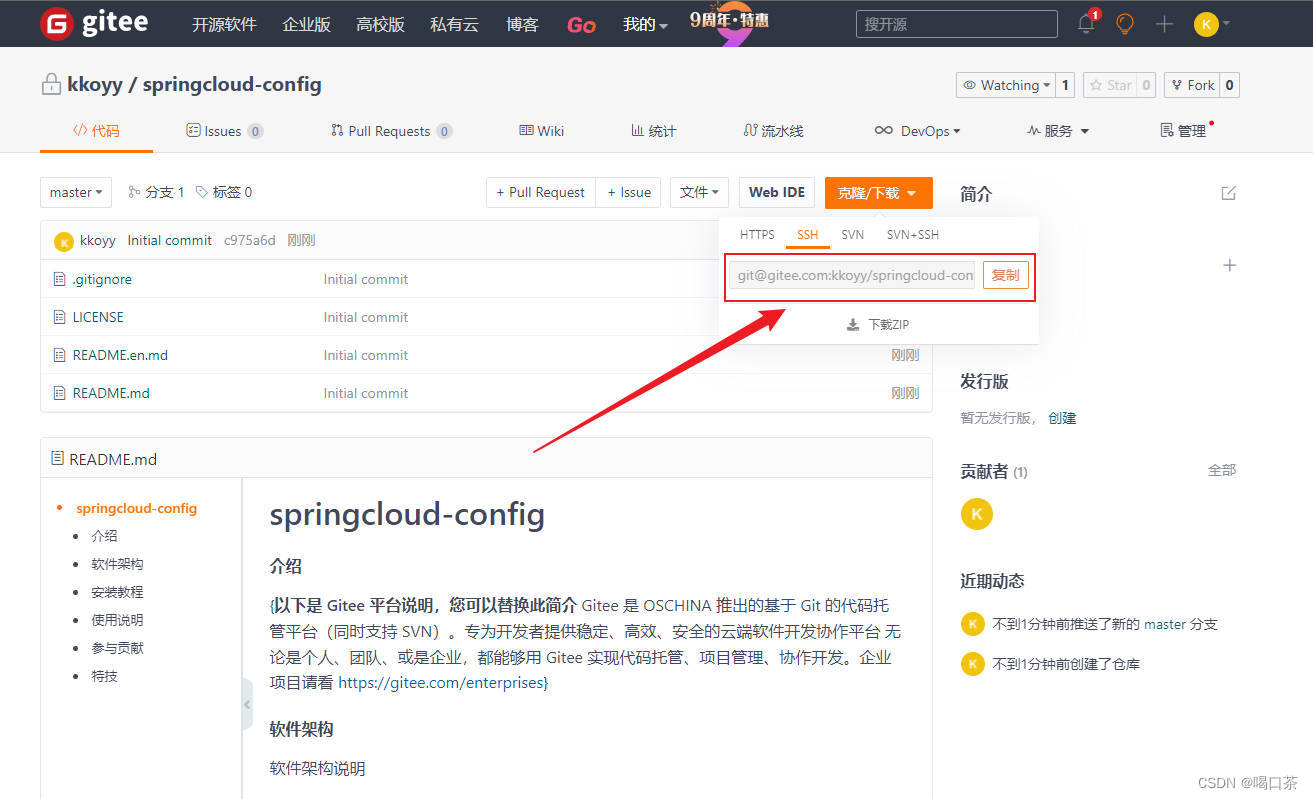The image size is (1313, 799).
Task: Click the Go promotional icon
Action: coord(581,25)
